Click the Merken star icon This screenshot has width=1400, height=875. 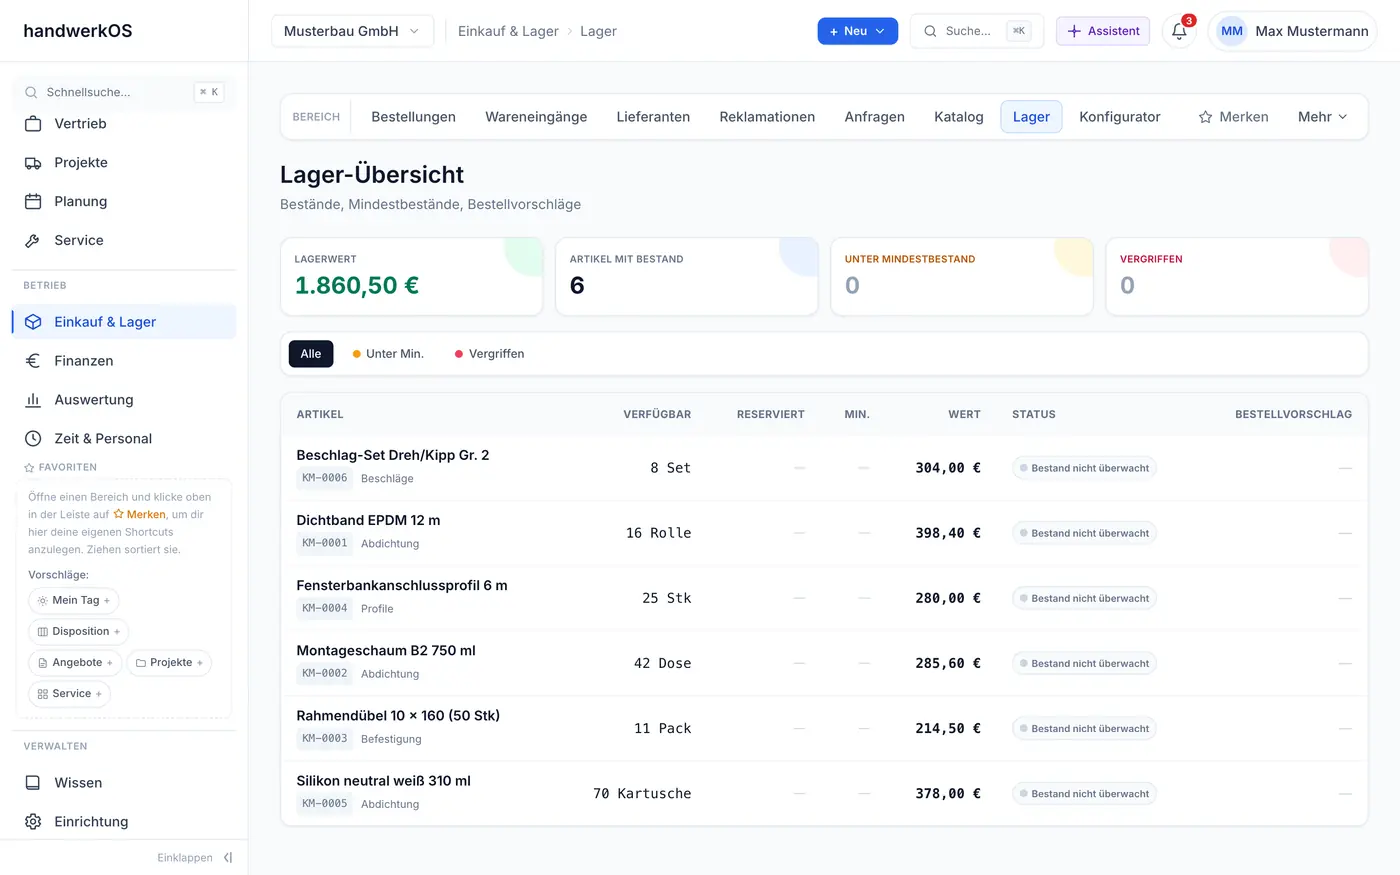pyautogui.click(x=1205, y=117)
